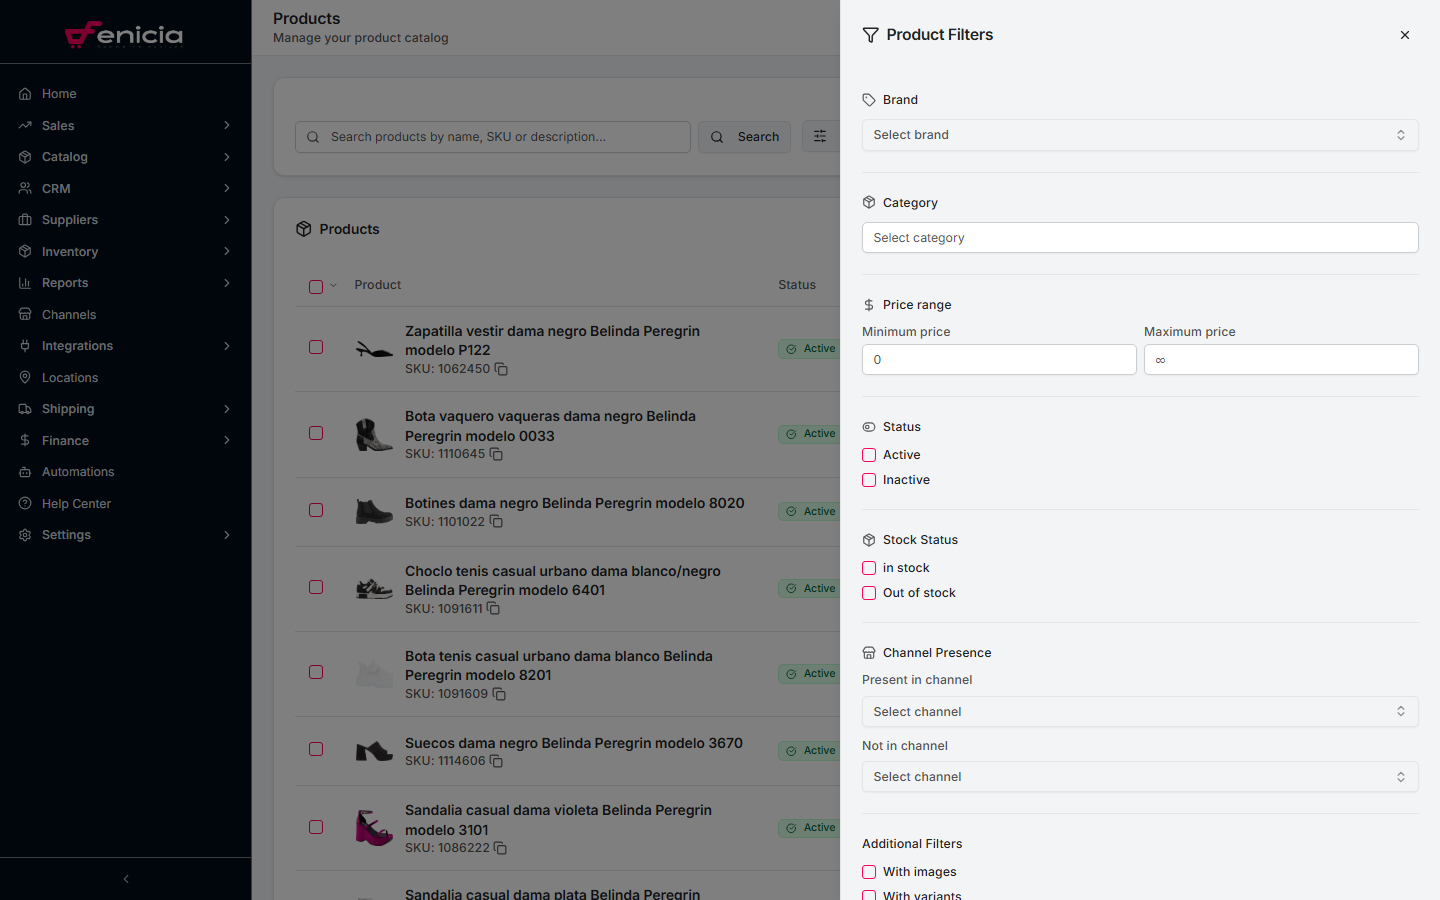Check the Out of stock filter
This screenshot has height=900, width=1440.
point(869,593)
